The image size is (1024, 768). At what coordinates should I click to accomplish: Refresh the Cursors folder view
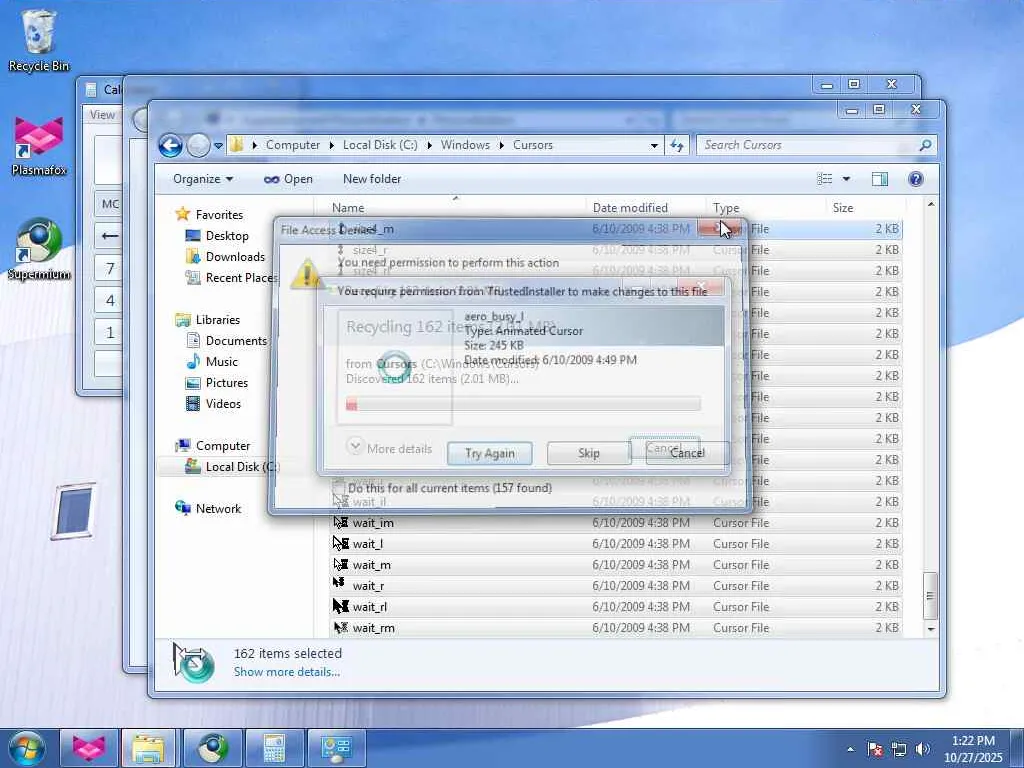click(677, 146)
